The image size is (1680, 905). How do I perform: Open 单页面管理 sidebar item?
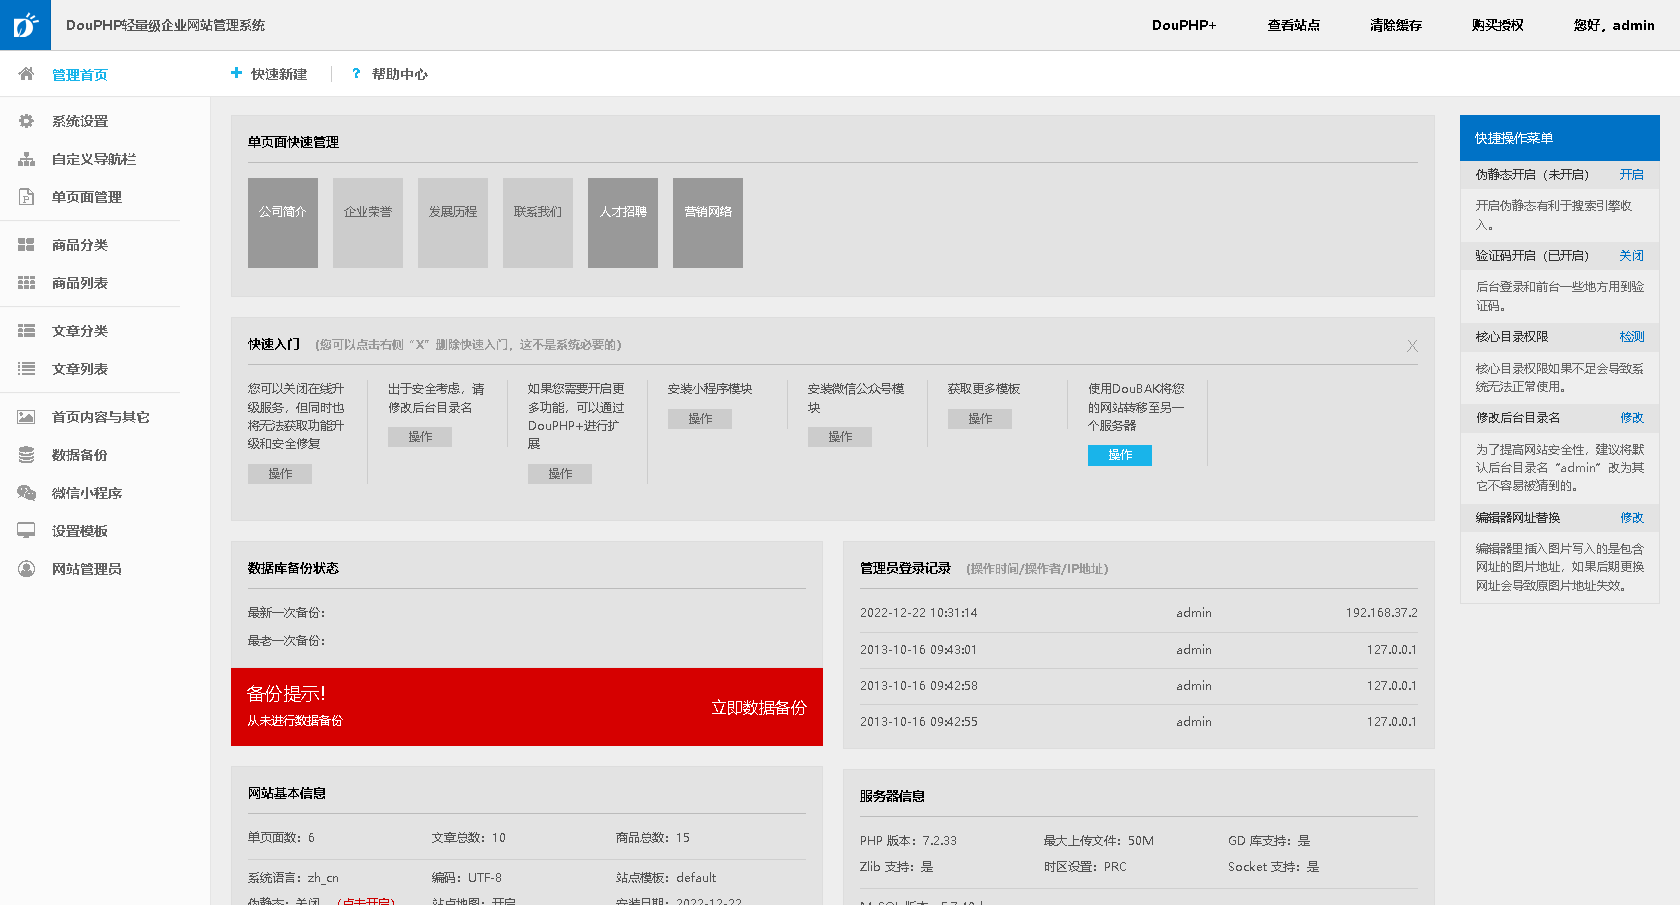(x=87, y=197)
